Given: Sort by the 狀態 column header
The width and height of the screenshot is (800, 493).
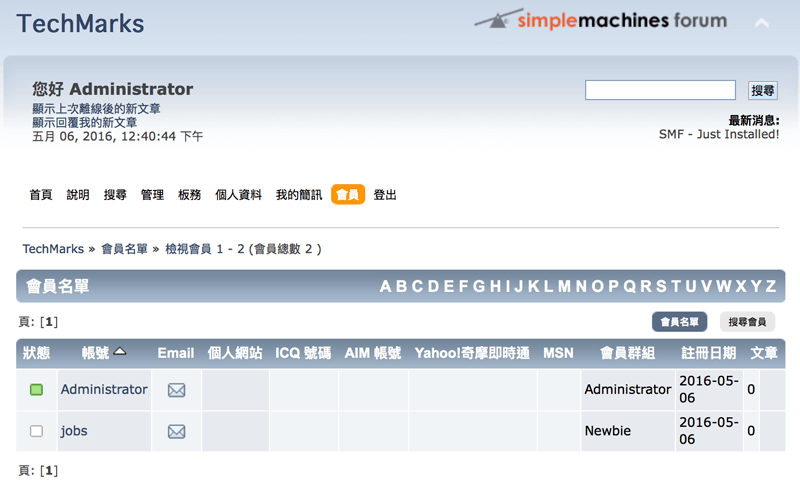Looking at the screenshot, I should [x=36, y=353].
